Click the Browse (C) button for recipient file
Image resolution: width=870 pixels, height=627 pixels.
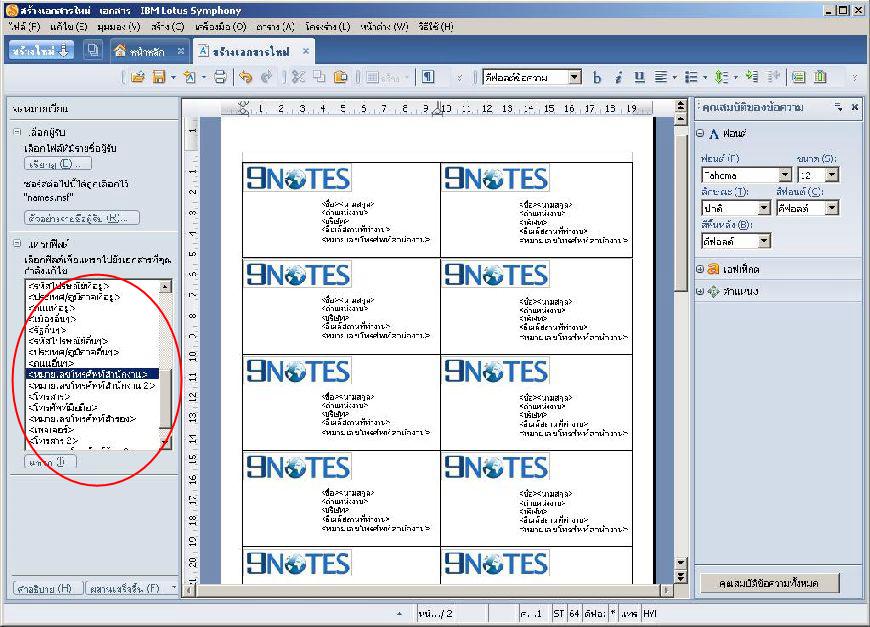pos(58,164)
